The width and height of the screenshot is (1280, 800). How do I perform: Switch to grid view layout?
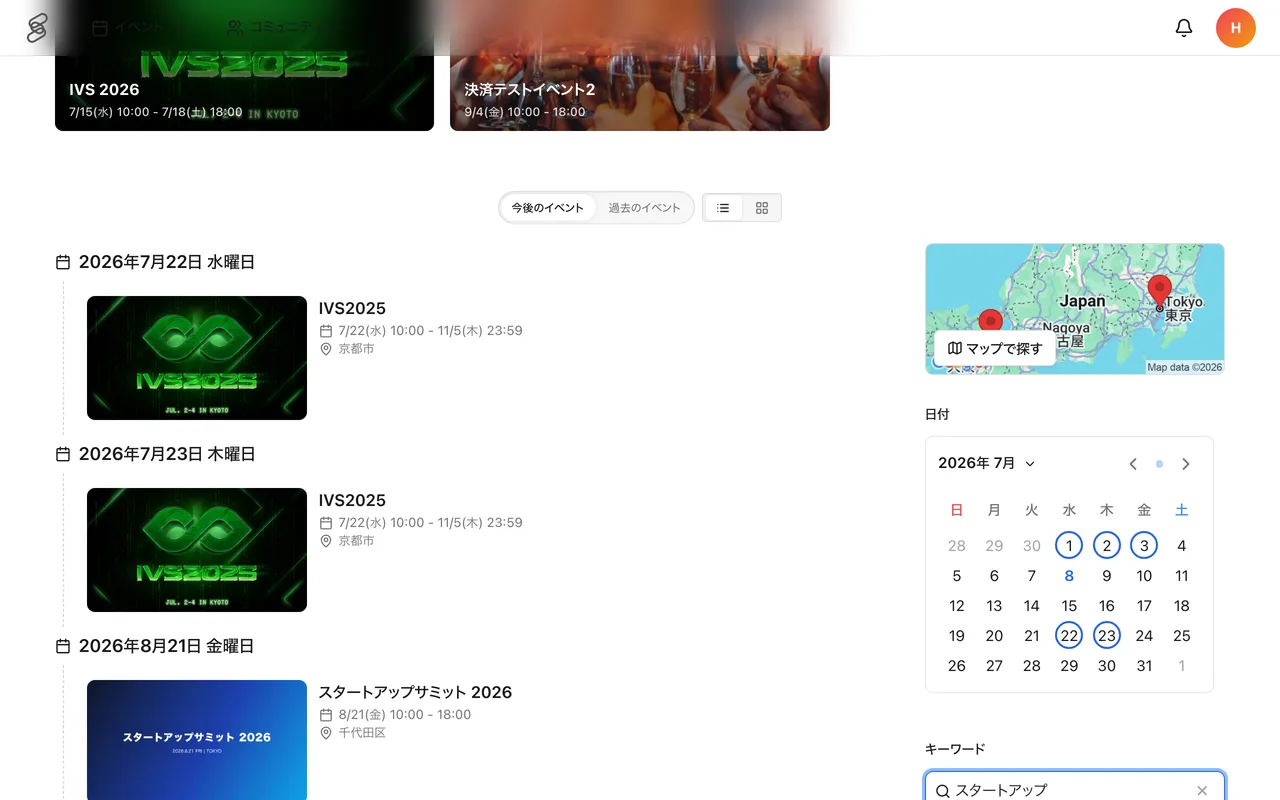click(x=762, y=208)
